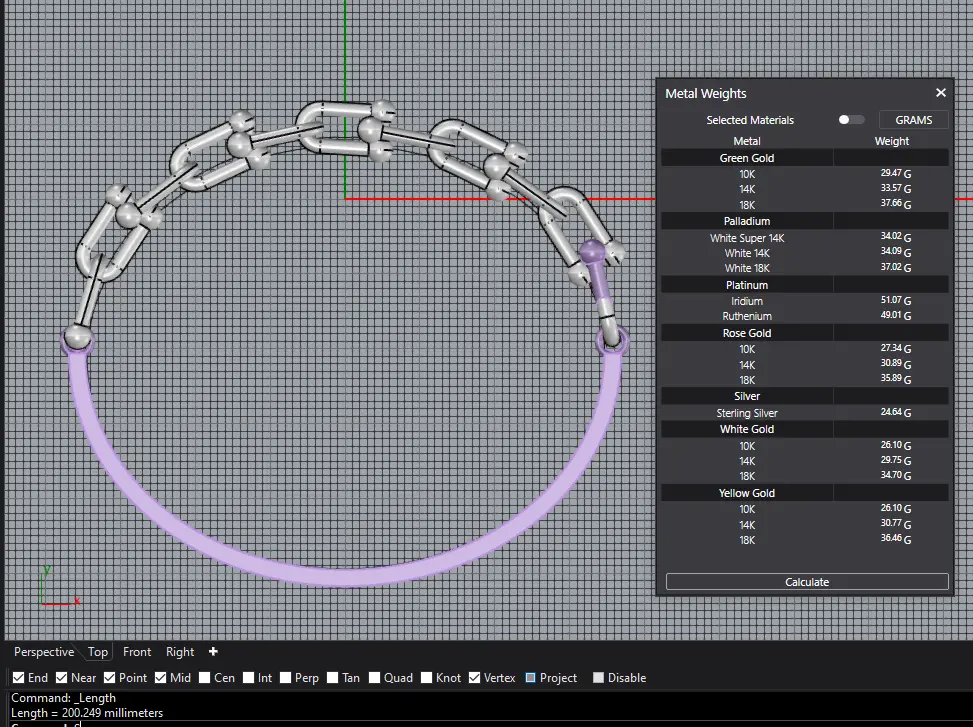Turn on the Perp object snap
The image size is (973, 727).
click(x=286, y=678)
